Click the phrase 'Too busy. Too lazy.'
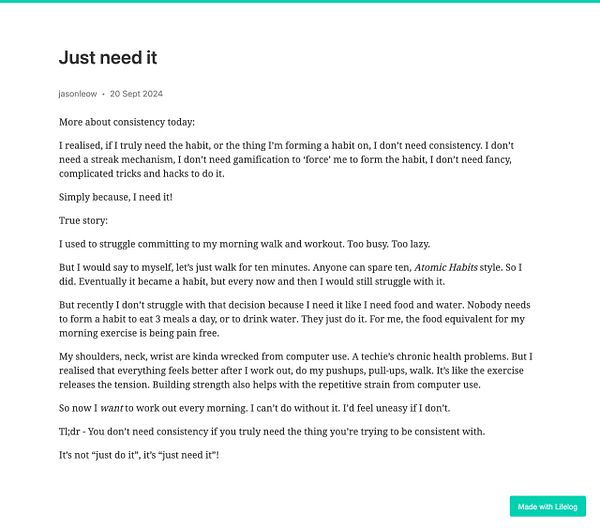The height and width of the screenshot is (528, 600). (x=388, y=244)
